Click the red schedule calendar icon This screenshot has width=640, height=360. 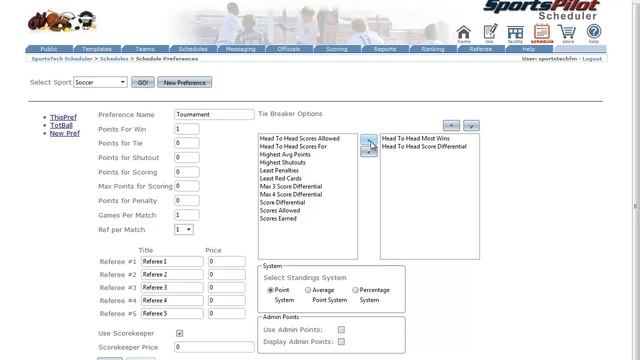coord(542,33)
